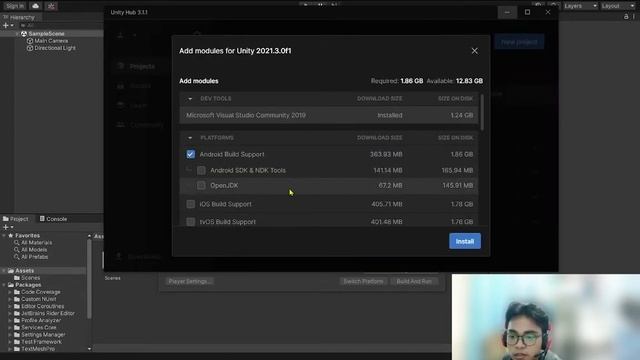Uncheck Android Build Support checkbox
The width and height of the screenshot is (640, 360).
click(191, 154)
